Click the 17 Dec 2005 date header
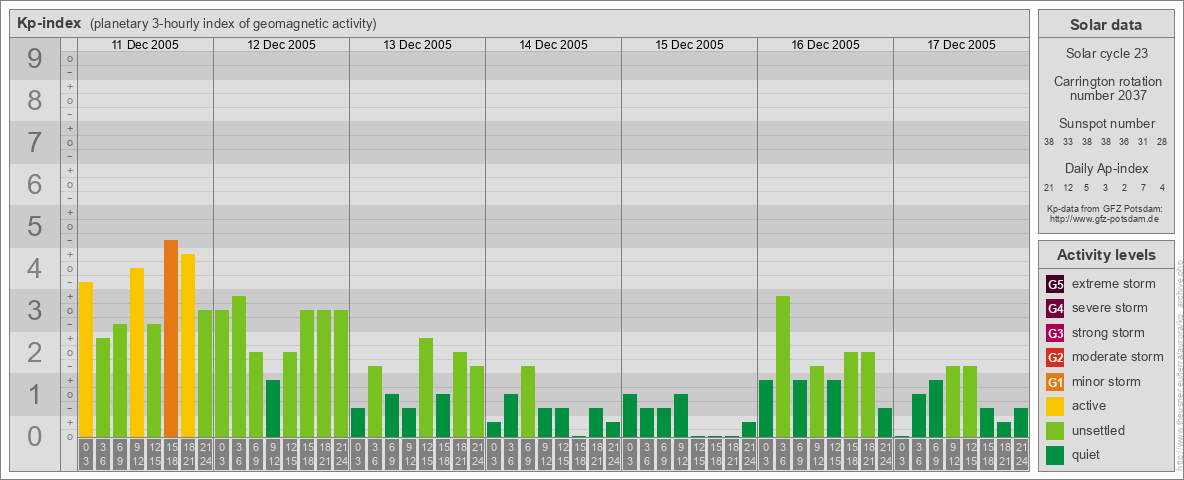The image size is (1184, 480). pos(960,45)
